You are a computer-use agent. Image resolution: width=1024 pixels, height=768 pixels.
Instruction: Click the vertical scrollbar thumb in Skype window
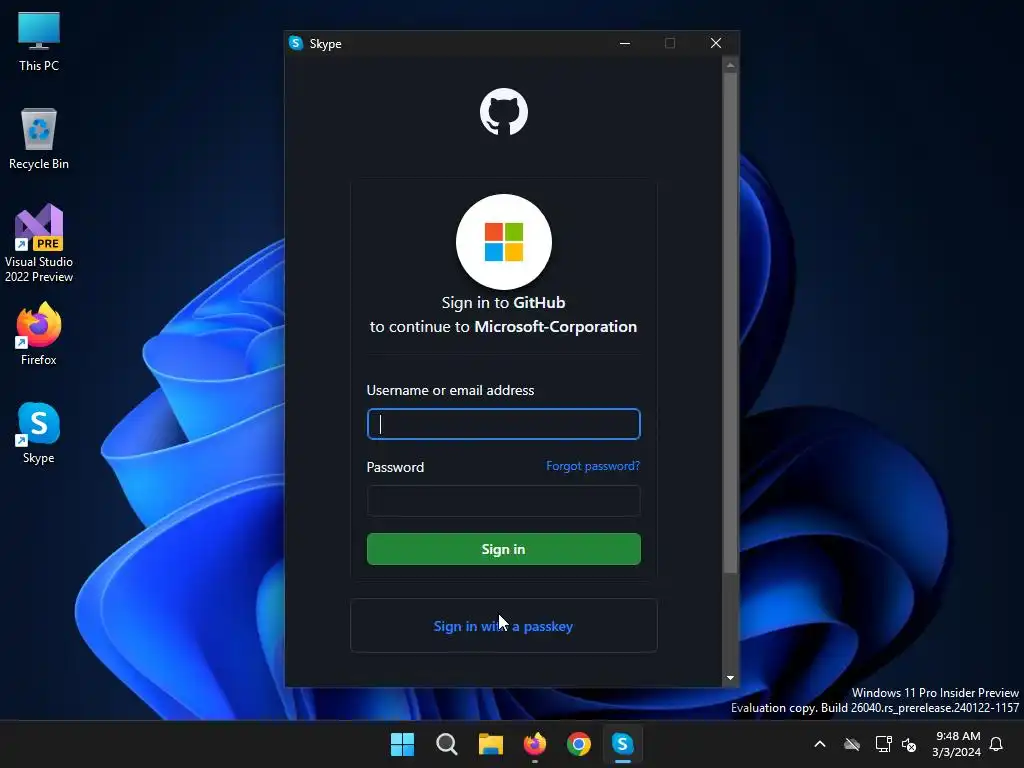(x=730, y=323)
